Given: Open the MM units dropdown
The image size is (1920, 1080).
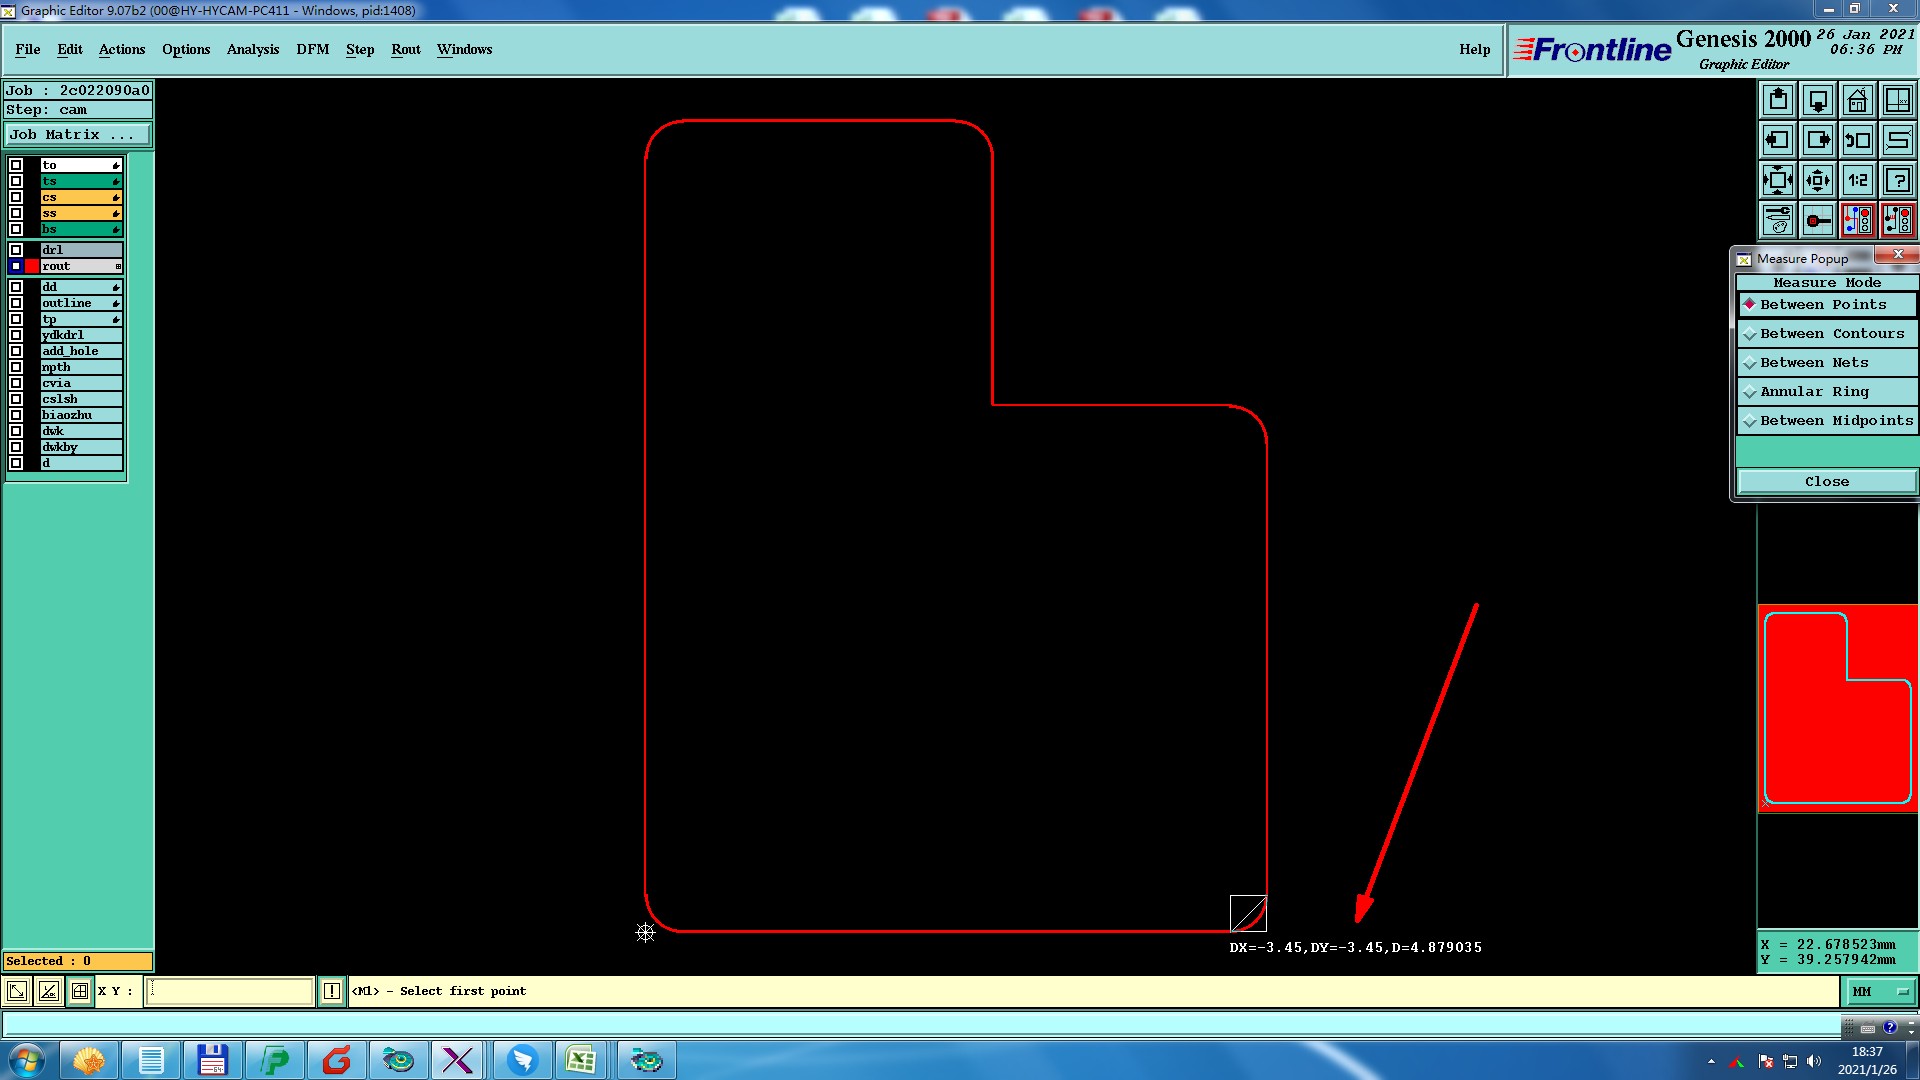Looking at the screenshot, I should click(x=1880, y=991).
